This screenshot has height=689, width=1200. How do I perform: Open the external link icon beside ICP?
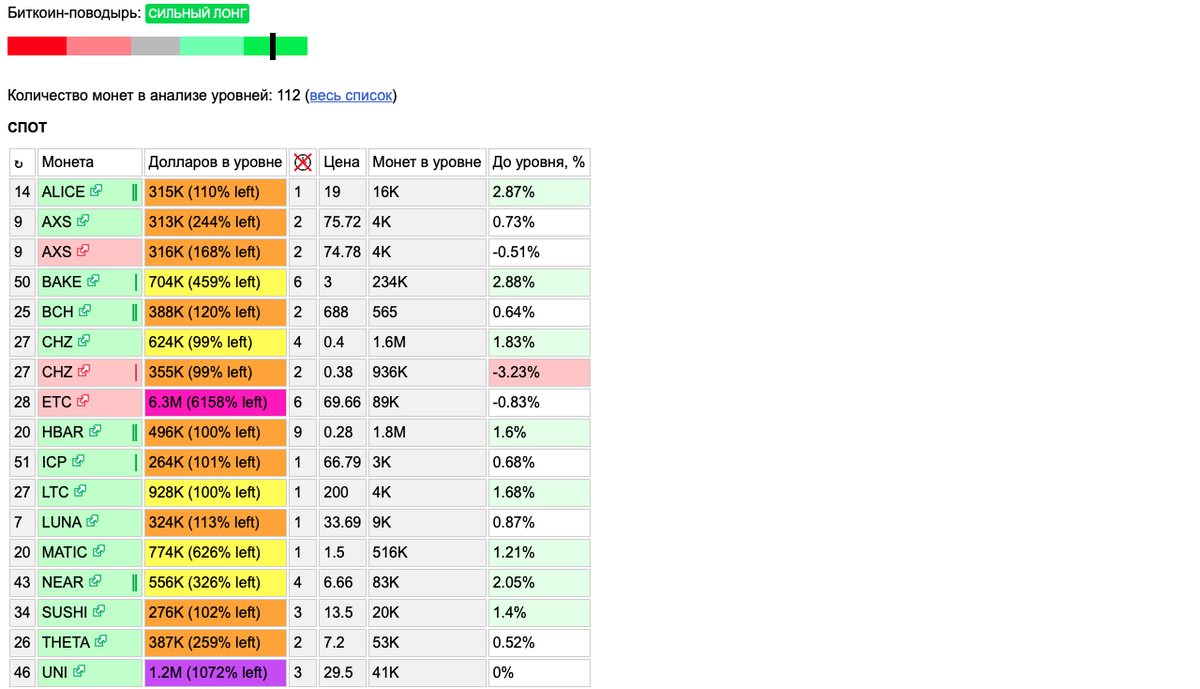tap(78, 461)
